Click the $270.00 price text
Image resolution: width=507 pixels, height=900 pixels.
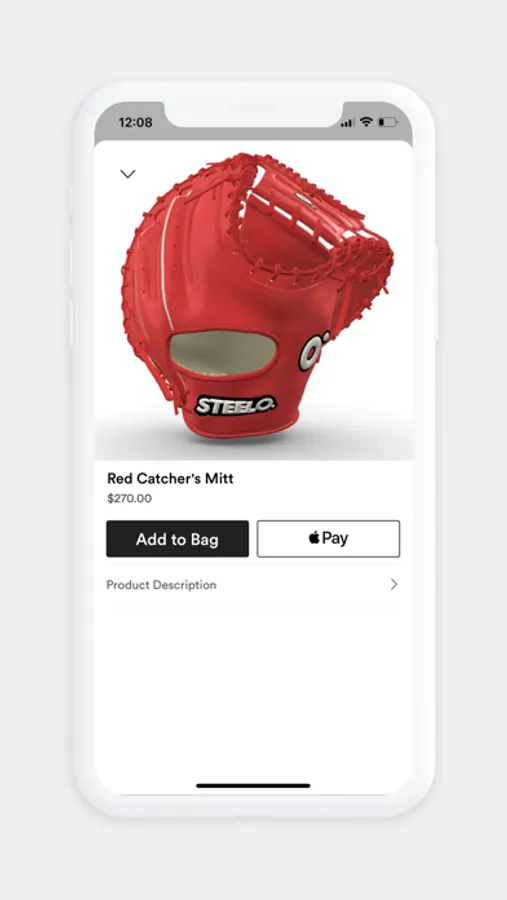coord(130,498)
